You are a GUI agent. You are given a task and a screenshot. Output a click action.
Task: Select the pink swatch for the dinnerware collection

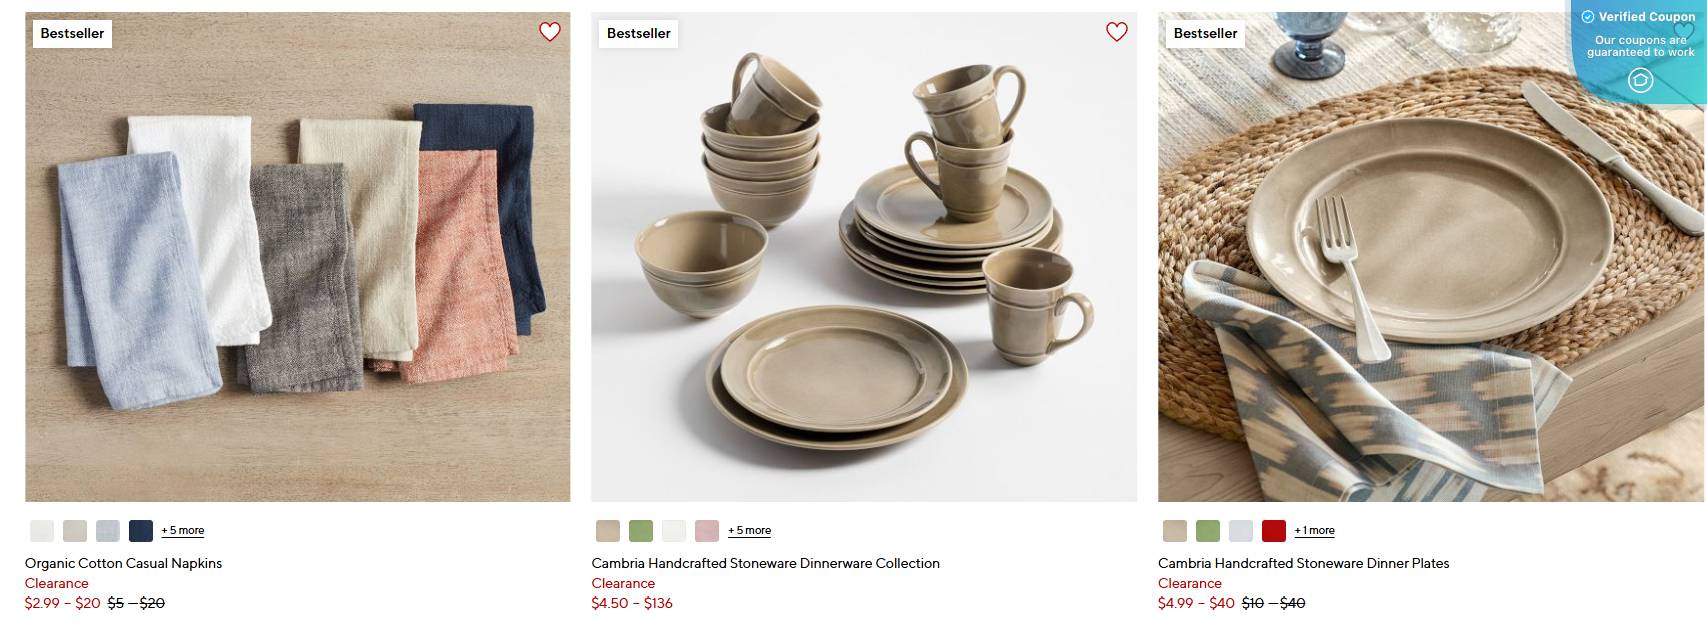706,530
